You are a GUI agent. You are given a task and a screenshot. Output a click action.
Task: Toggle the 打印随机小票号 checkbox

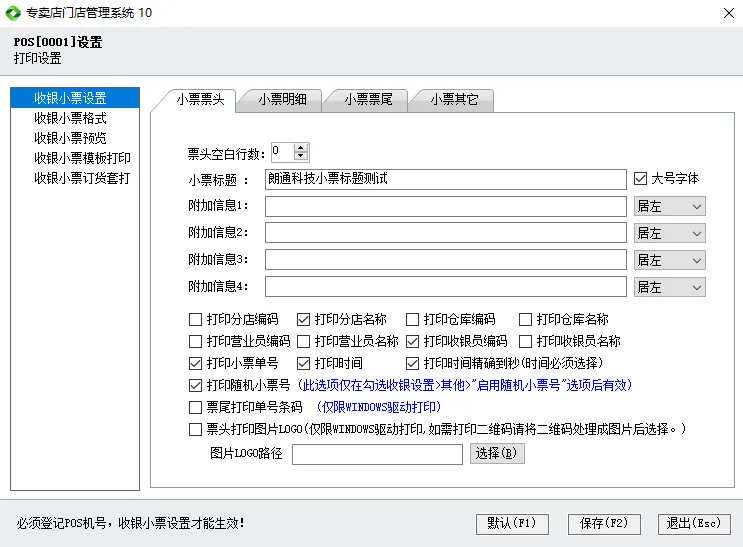point(196,385)
